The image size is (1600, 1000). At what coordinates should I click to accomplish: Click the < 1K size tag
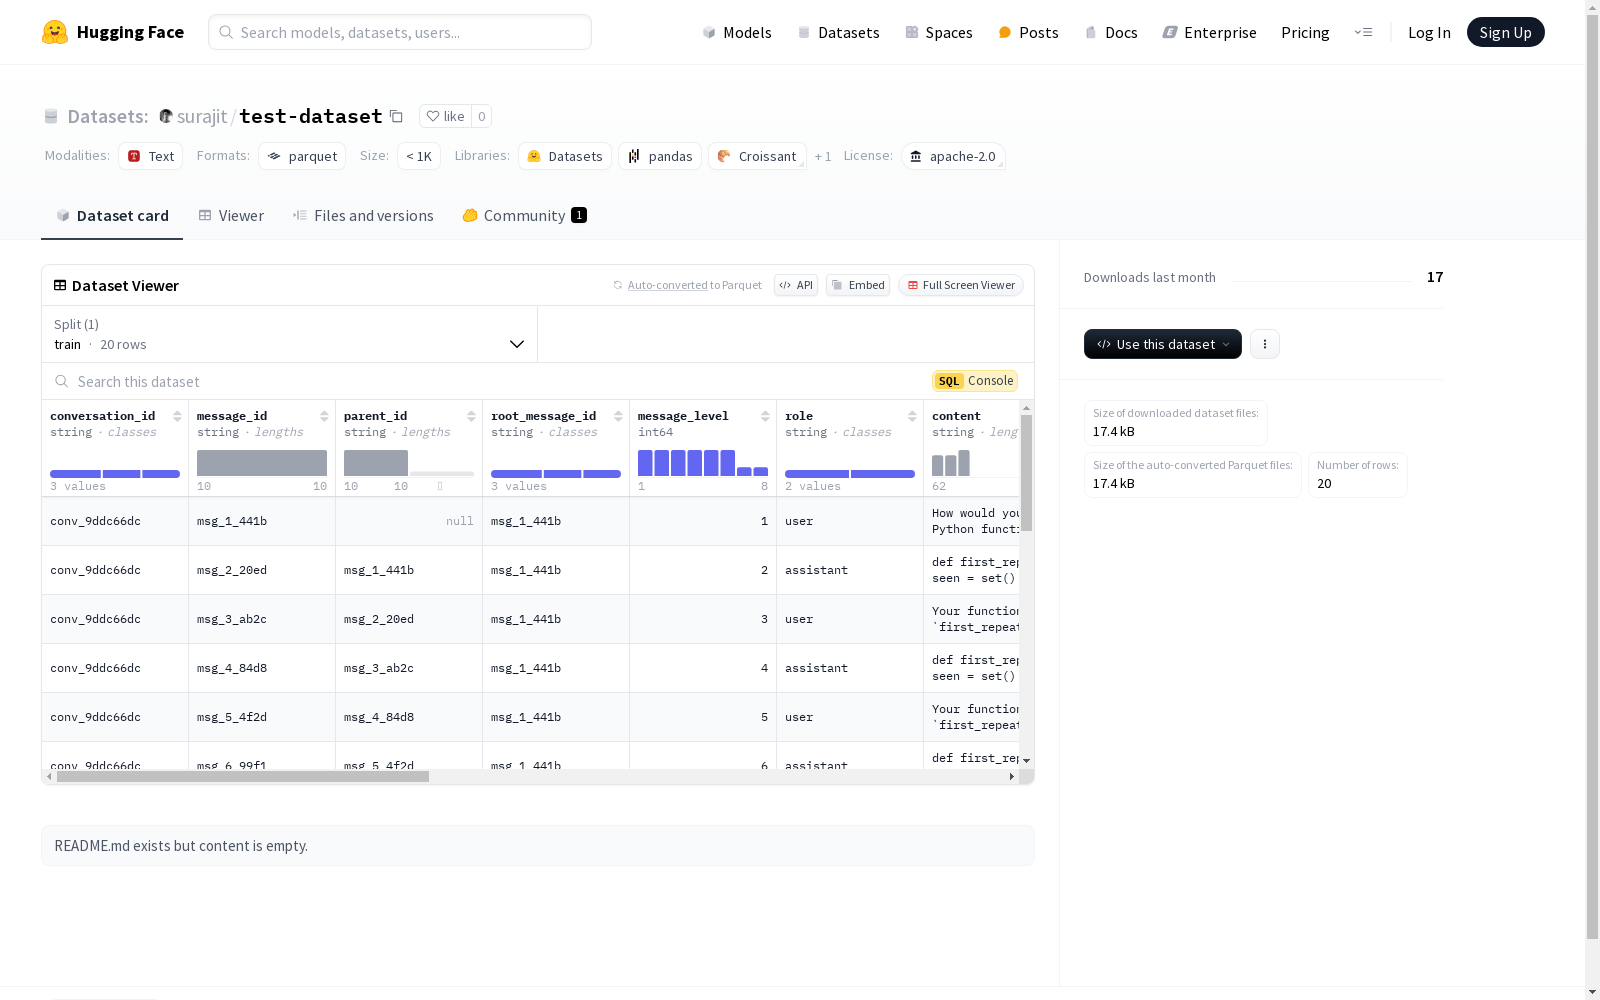(419, 156)
